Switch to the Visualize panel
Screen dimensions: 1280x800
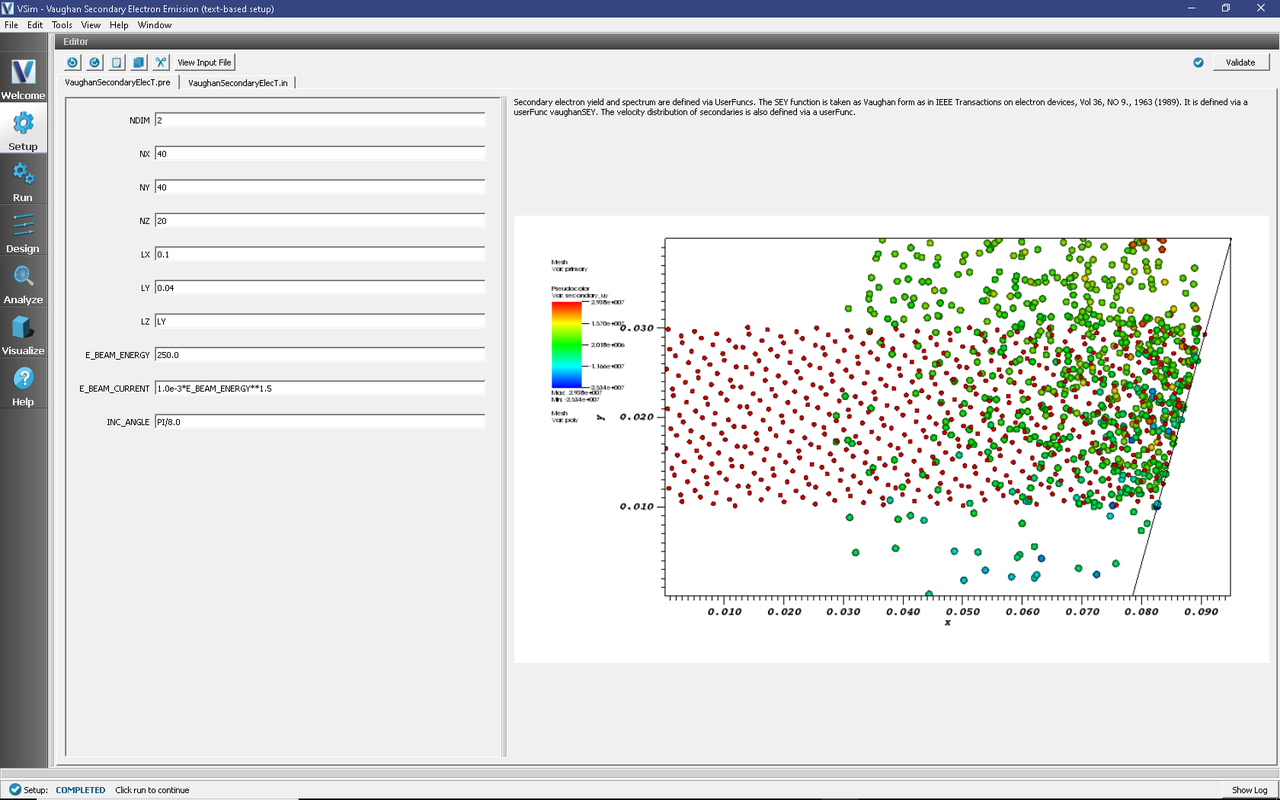(x=23, y=334)
